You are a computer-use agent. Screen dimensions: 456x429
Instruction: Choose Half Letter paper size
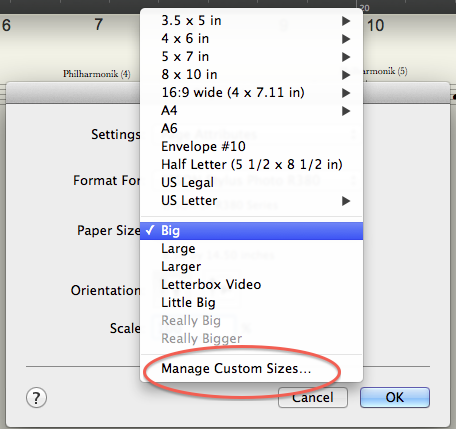tap(251, 165)
